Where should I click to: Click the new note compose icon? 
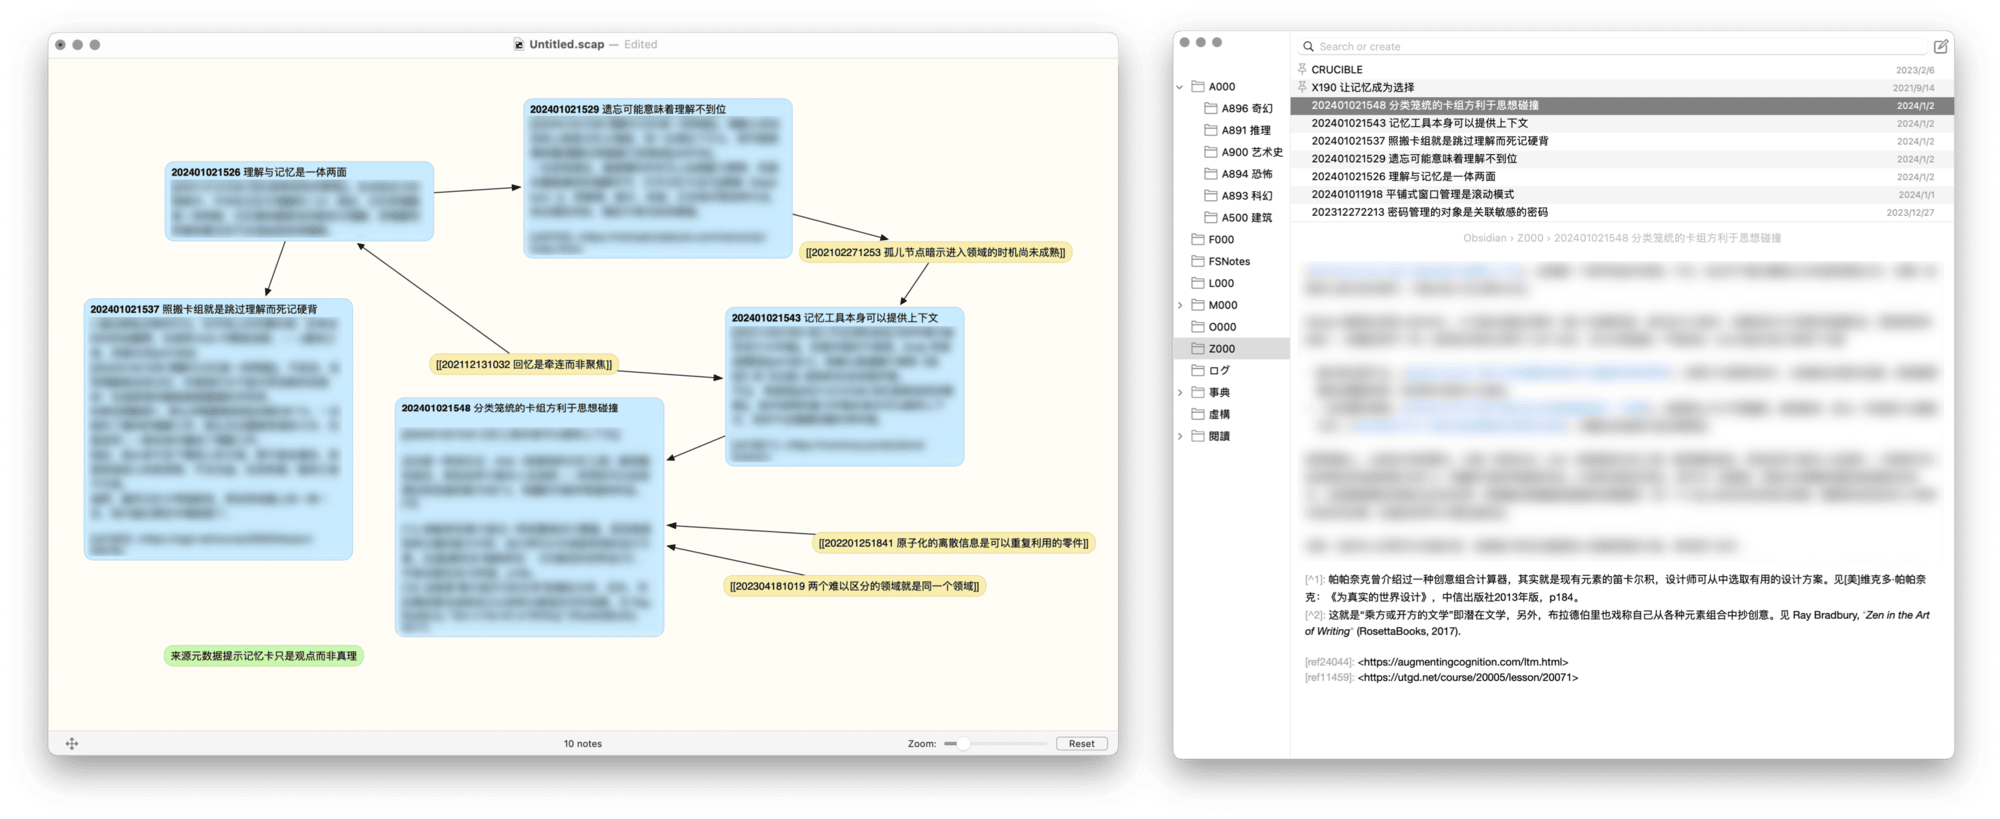(1940, 46)
